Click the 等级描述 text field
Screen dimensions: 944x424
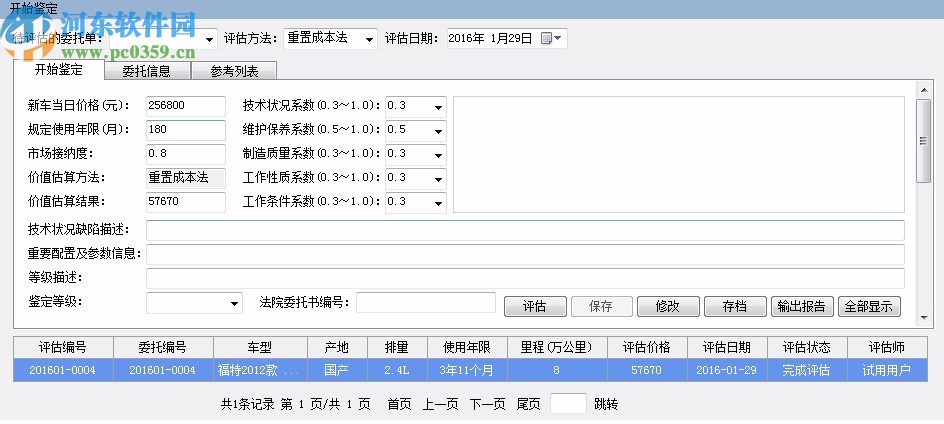click(x=525, y=278)
